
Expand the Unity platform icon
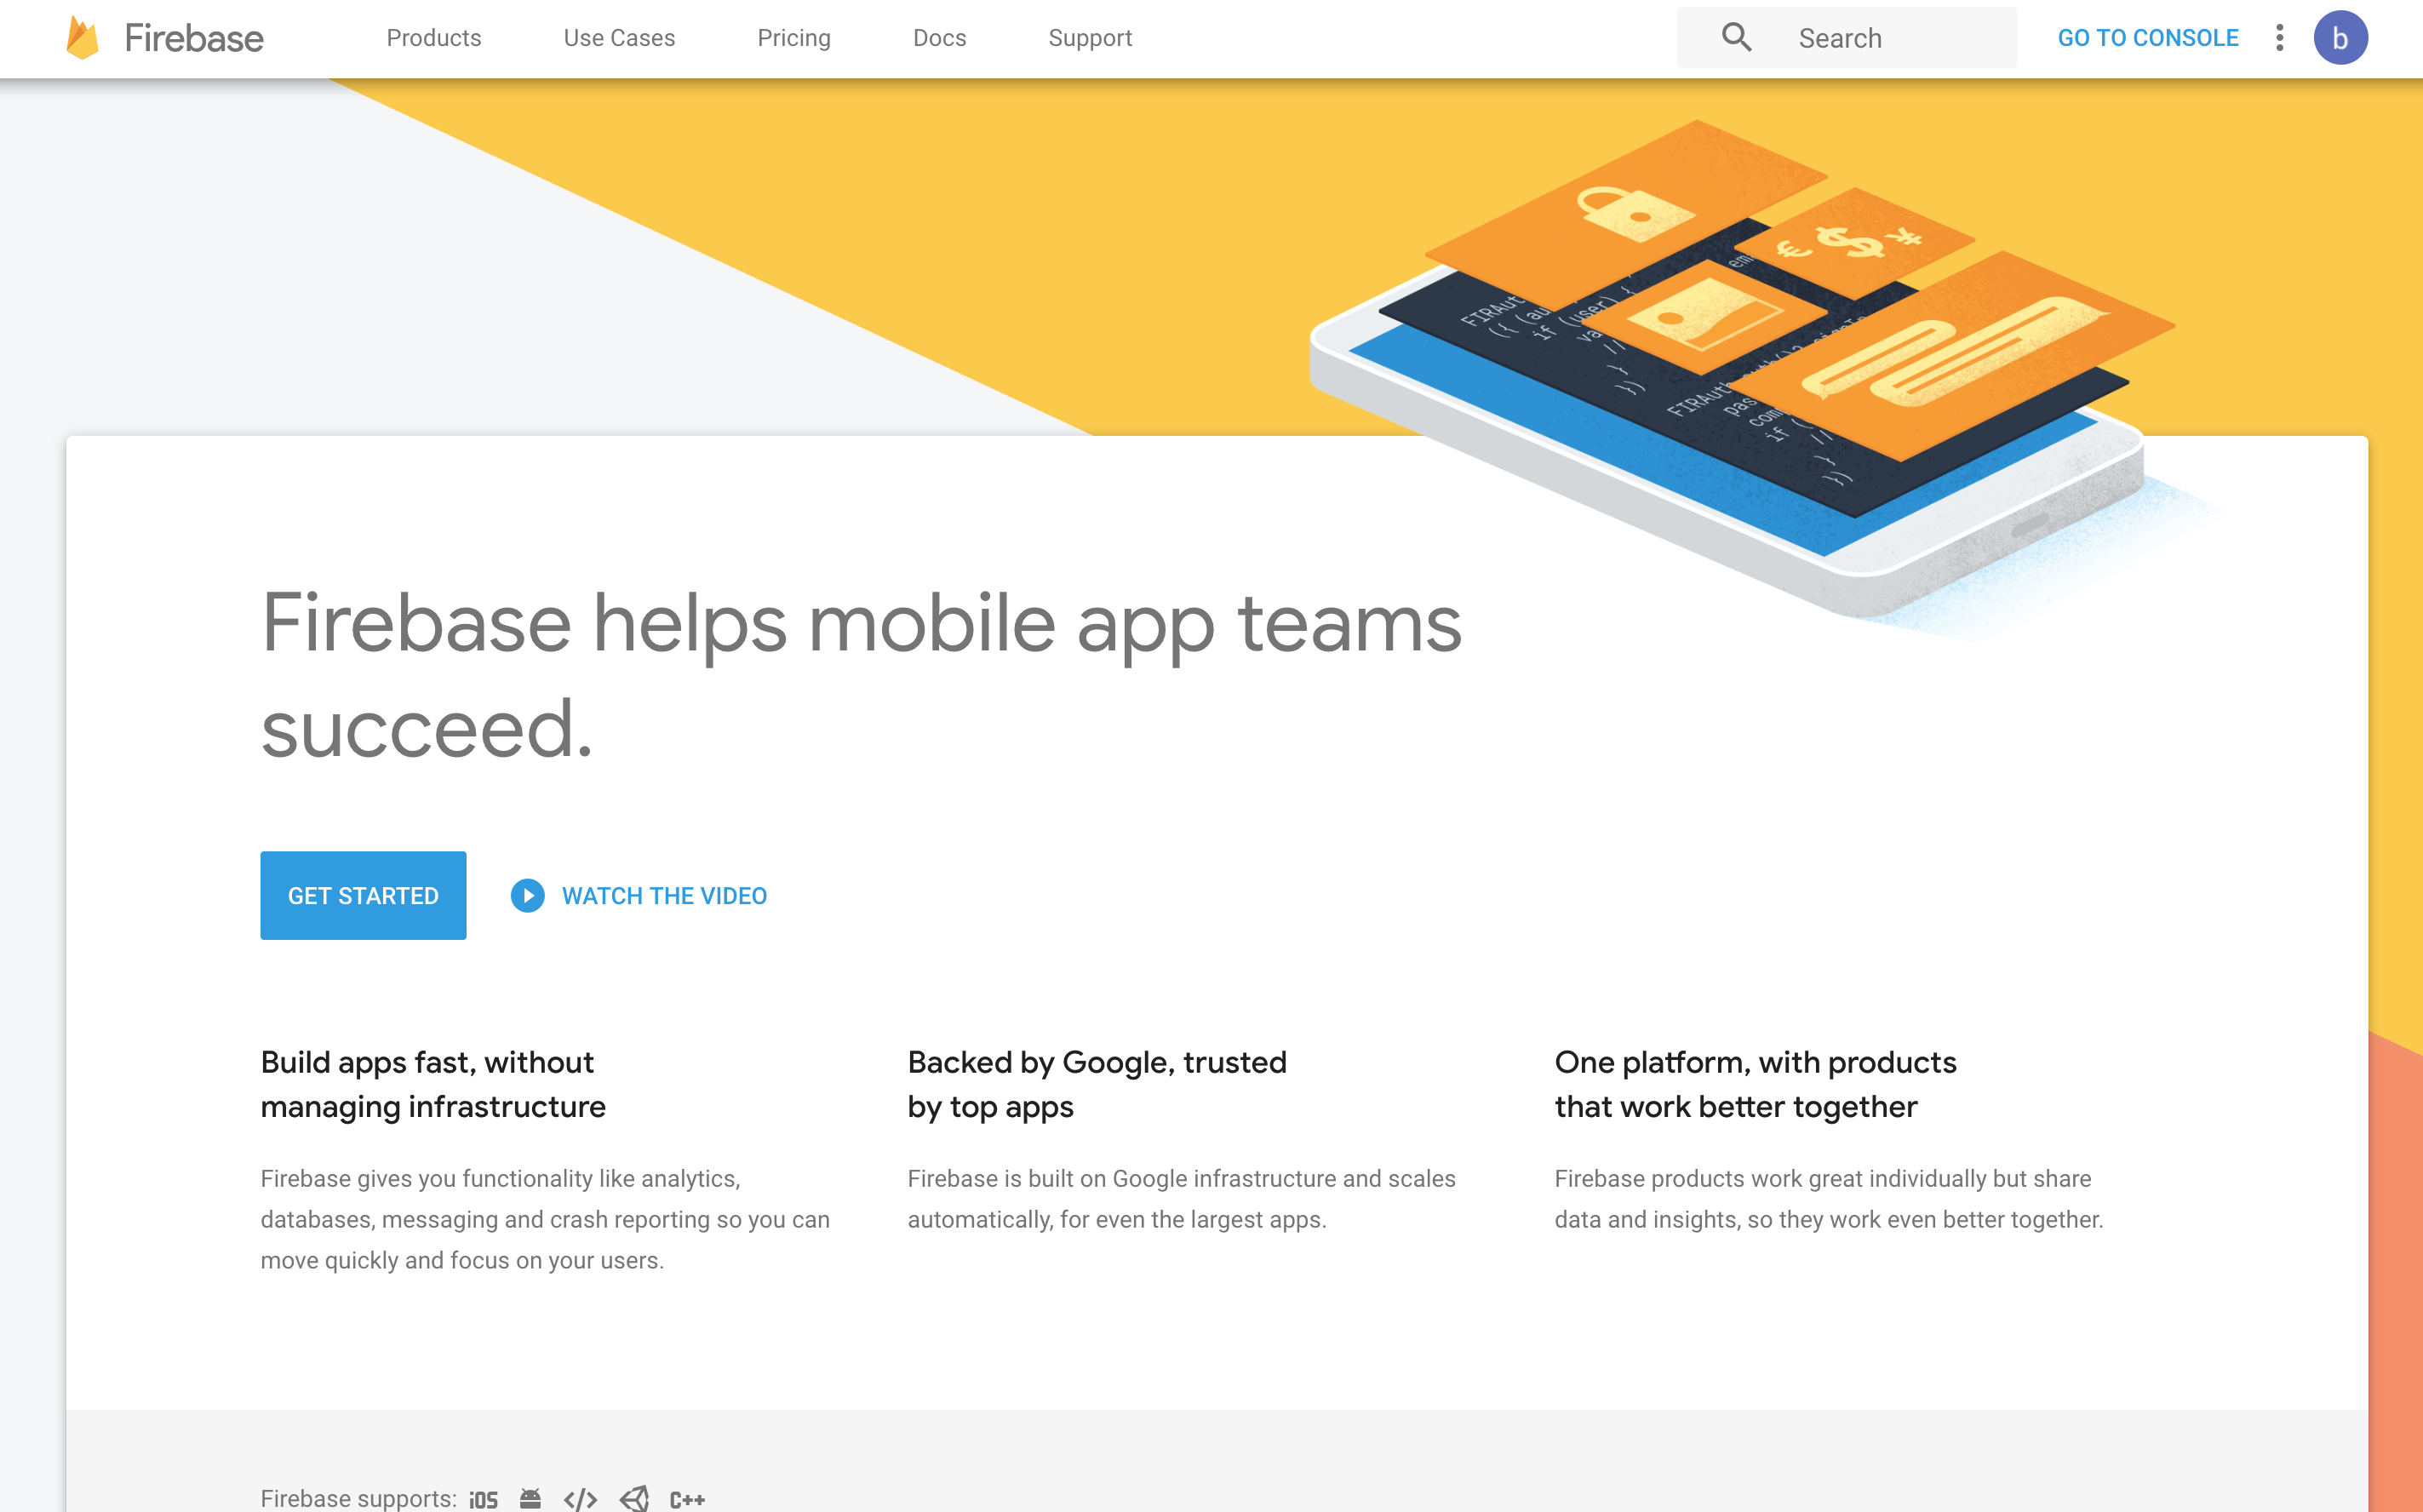(x=636, y=1495)
